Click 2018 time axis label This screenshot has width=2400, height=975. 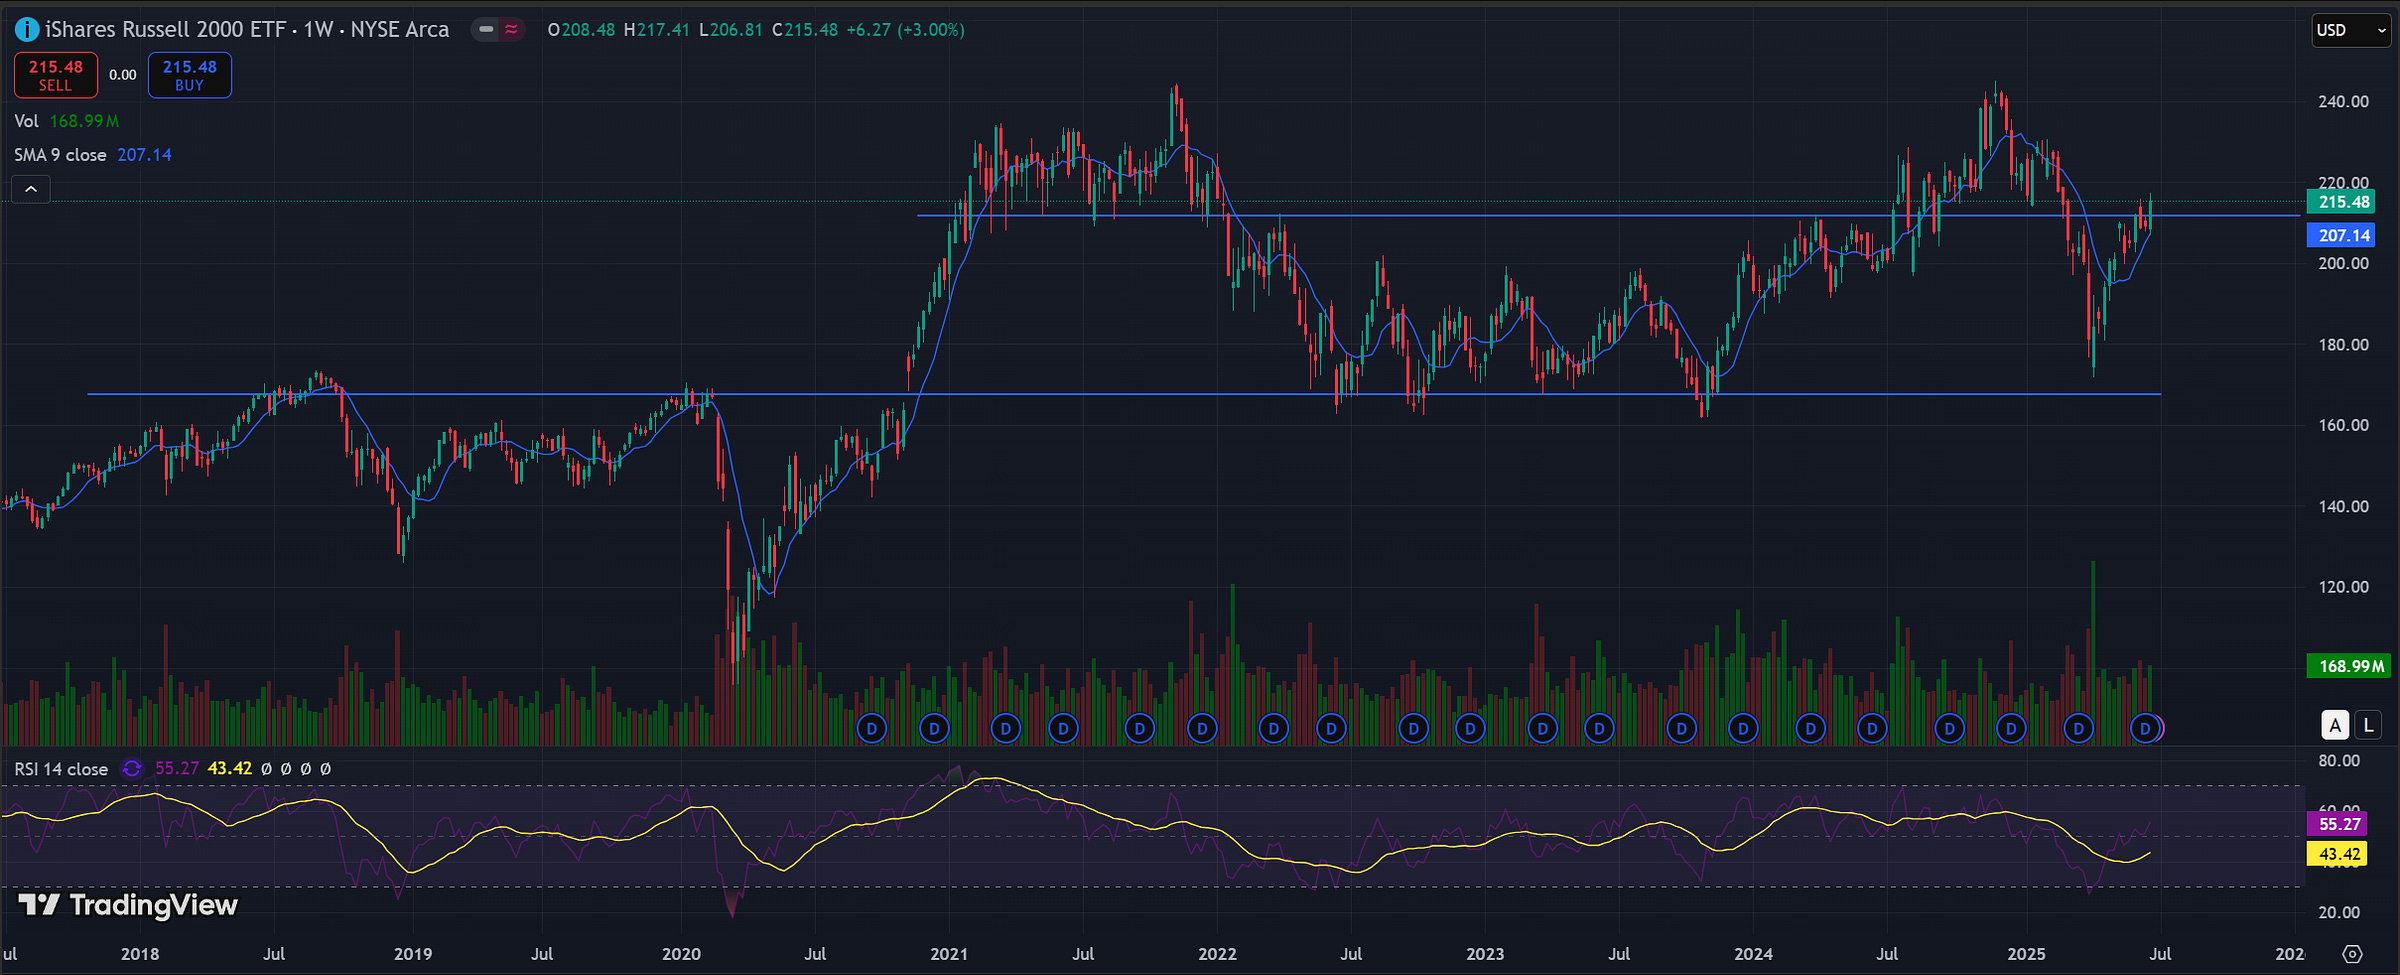tap(140, 954)
